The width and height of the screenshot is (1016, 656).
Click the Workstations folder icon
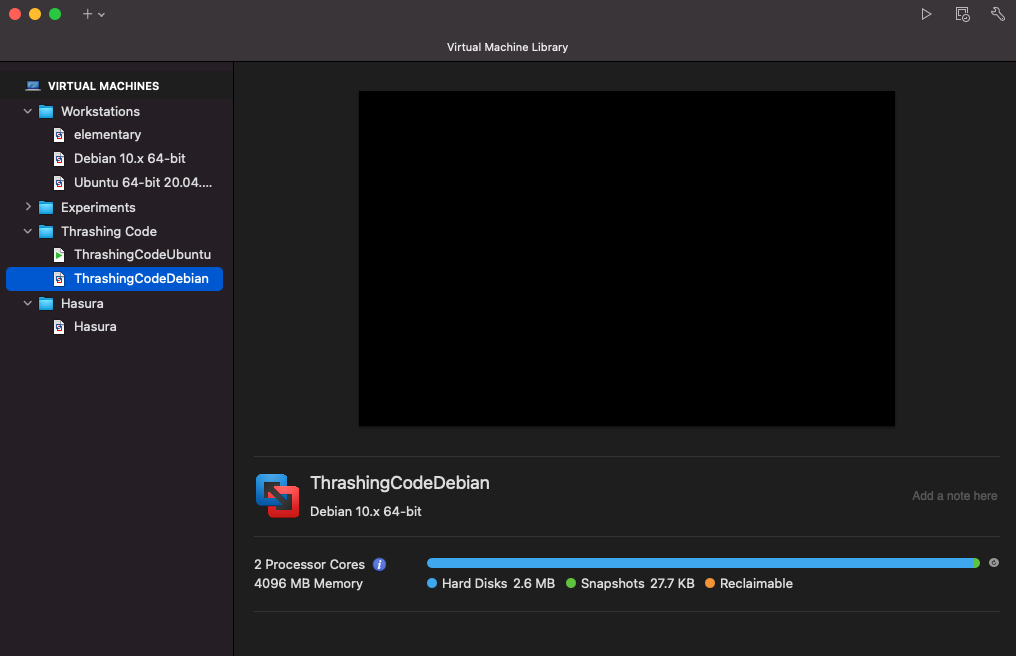pos(46,111)
